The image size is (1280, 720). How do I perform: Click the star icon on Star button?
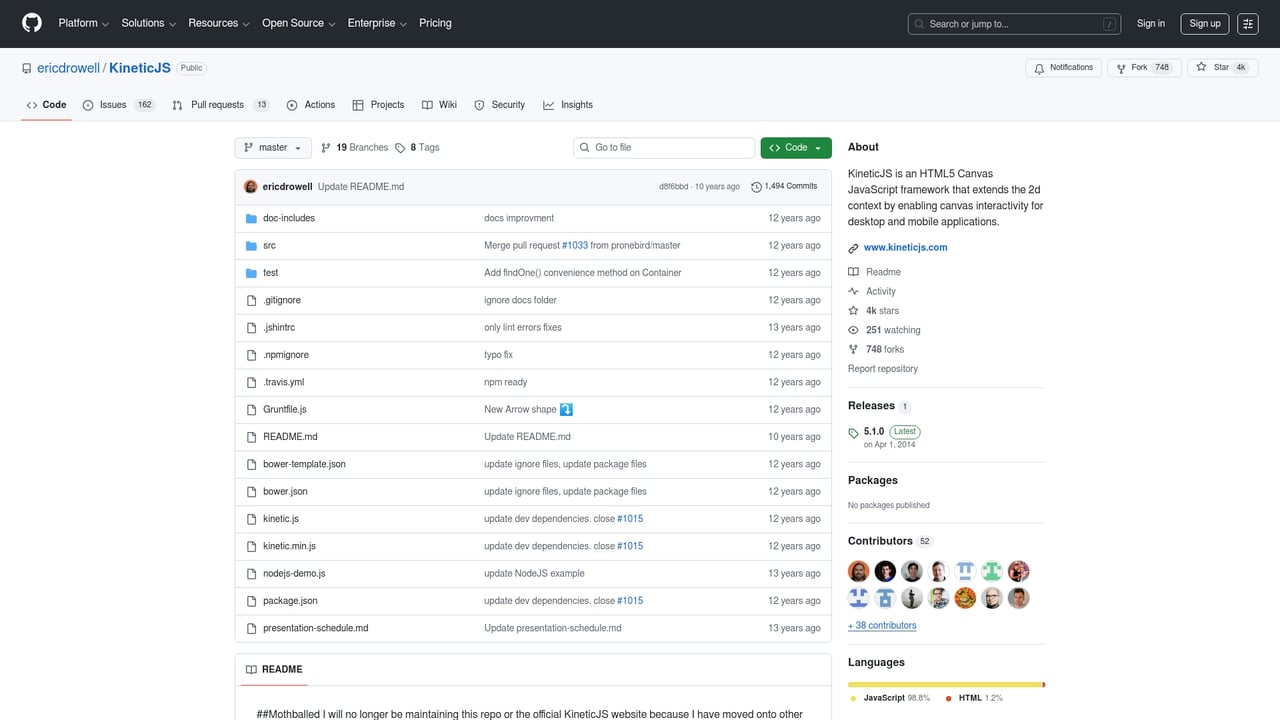point(1200,67)
